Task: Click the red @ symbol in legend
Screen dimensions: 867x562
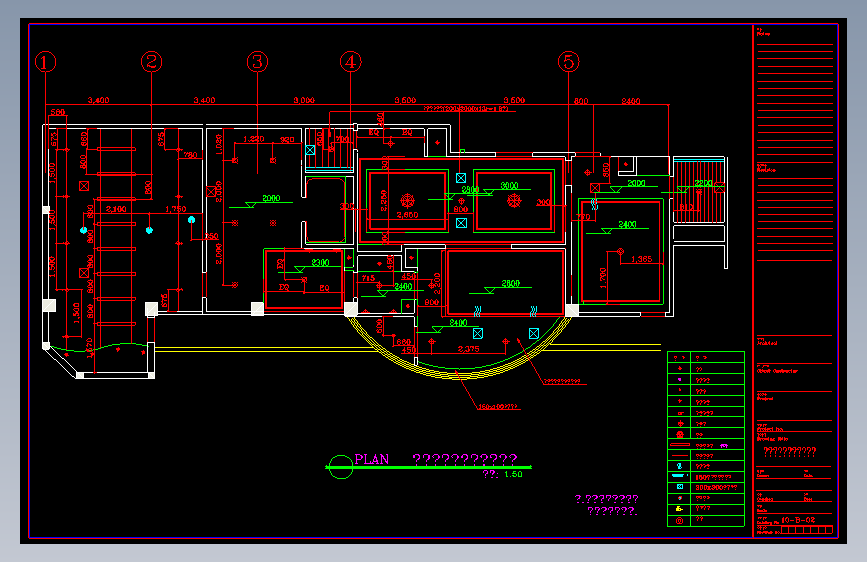Action: [680, 521]
